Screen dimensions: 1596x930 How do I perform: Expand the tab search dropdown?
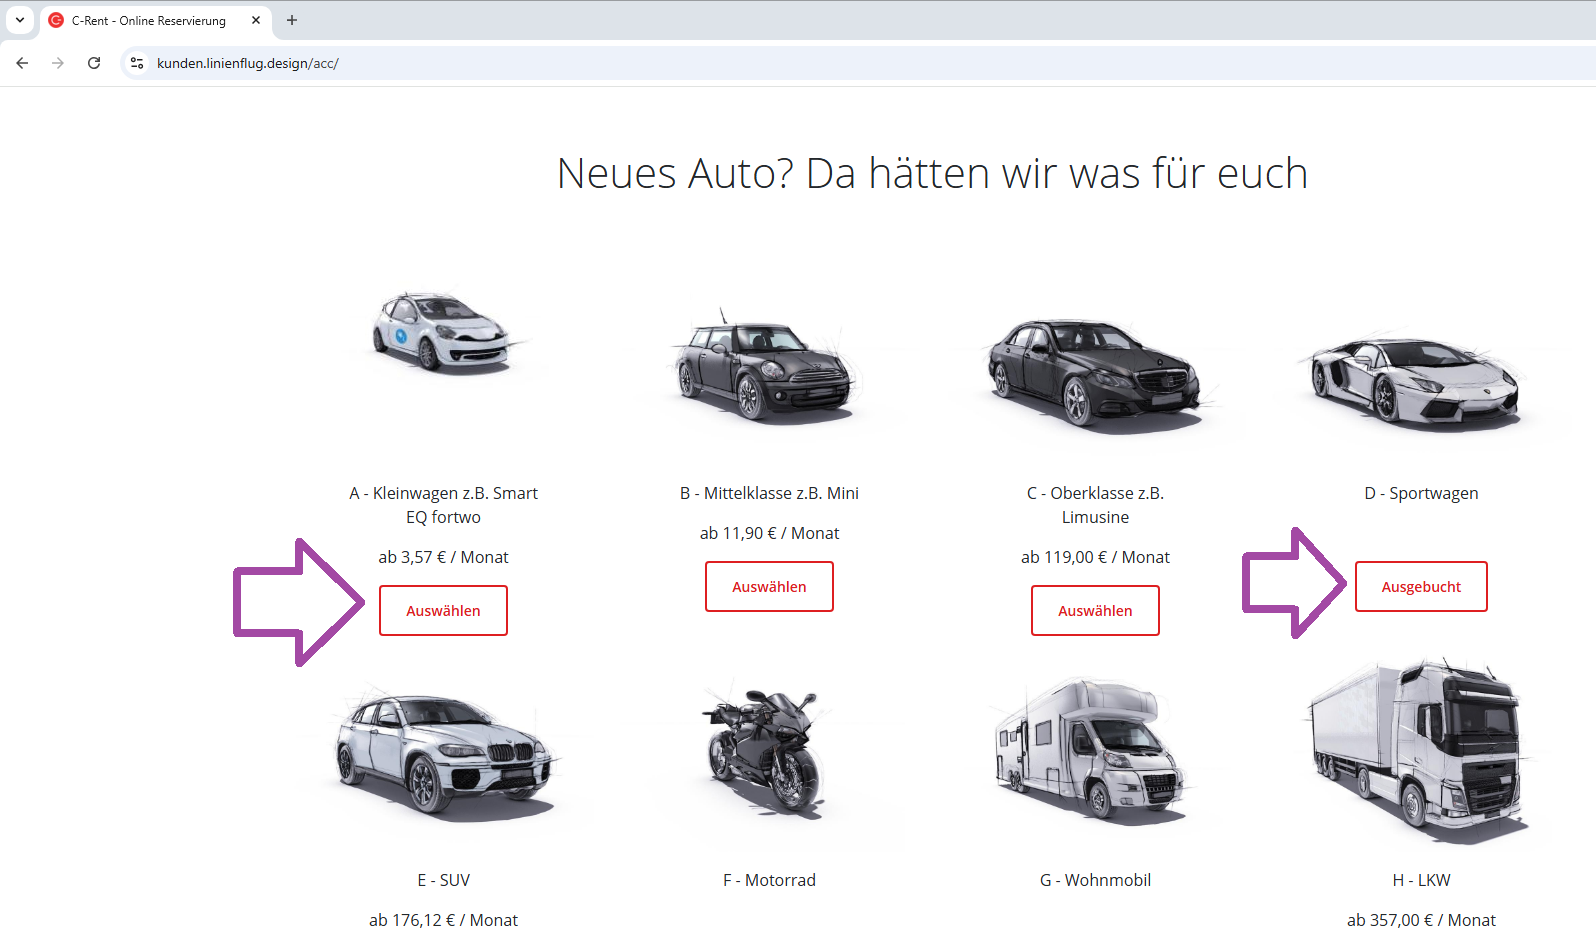pyautogui.click(x=19, y=20)
